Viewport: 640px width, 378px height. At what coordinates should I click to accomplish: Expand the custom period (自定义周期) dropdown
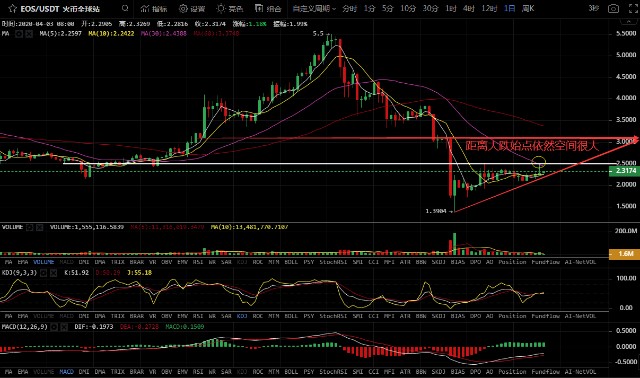(x=314, y=9)
